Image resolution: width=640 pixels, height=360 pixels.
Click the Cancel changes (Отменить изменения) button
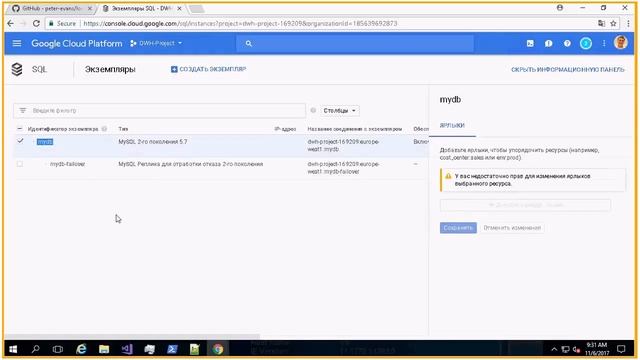coord(512,228)
